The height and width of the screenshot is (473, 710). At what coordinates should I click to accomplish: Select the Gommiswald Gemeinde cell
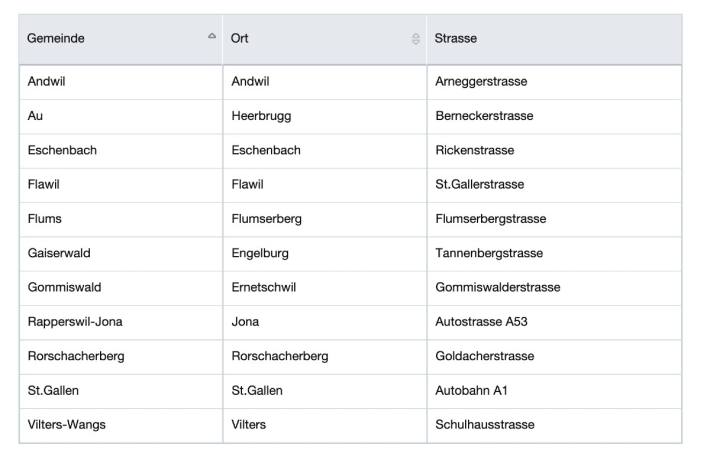[x=121, y=288]
